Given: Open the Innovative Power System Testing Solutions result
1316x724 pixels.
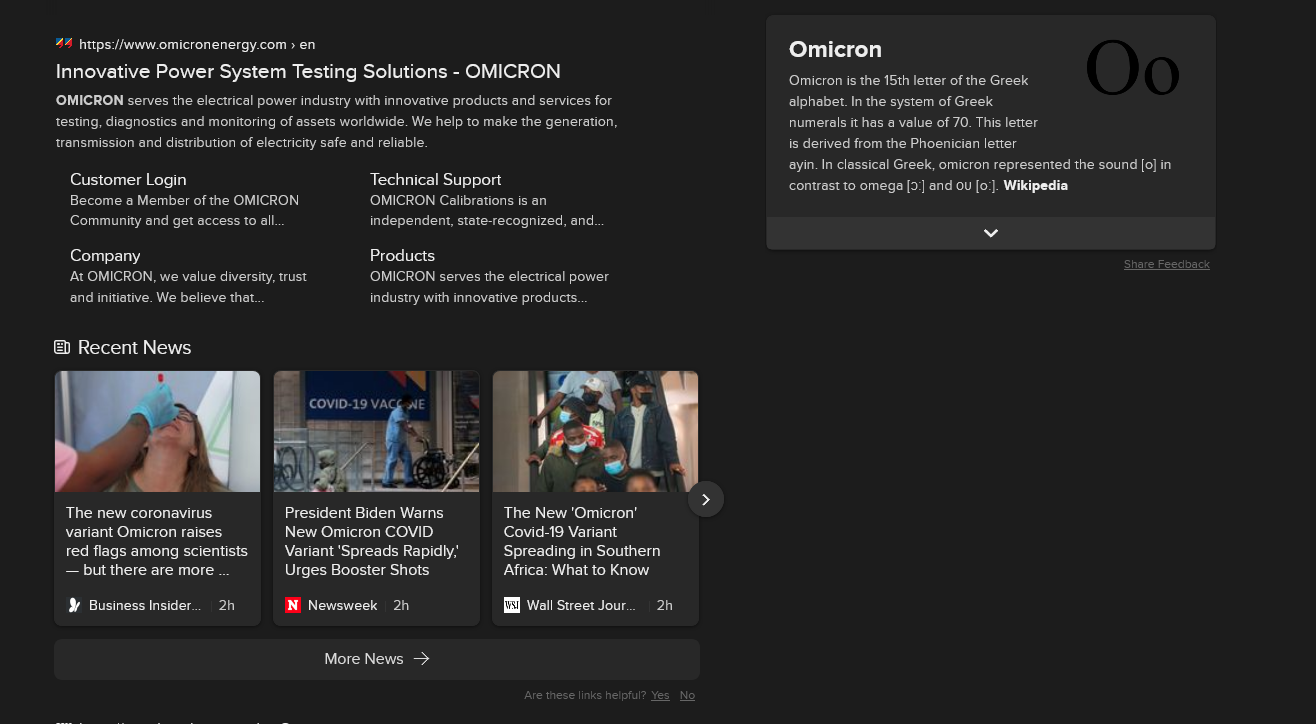Looking at the screenshot, I should (x=308, y=71).
